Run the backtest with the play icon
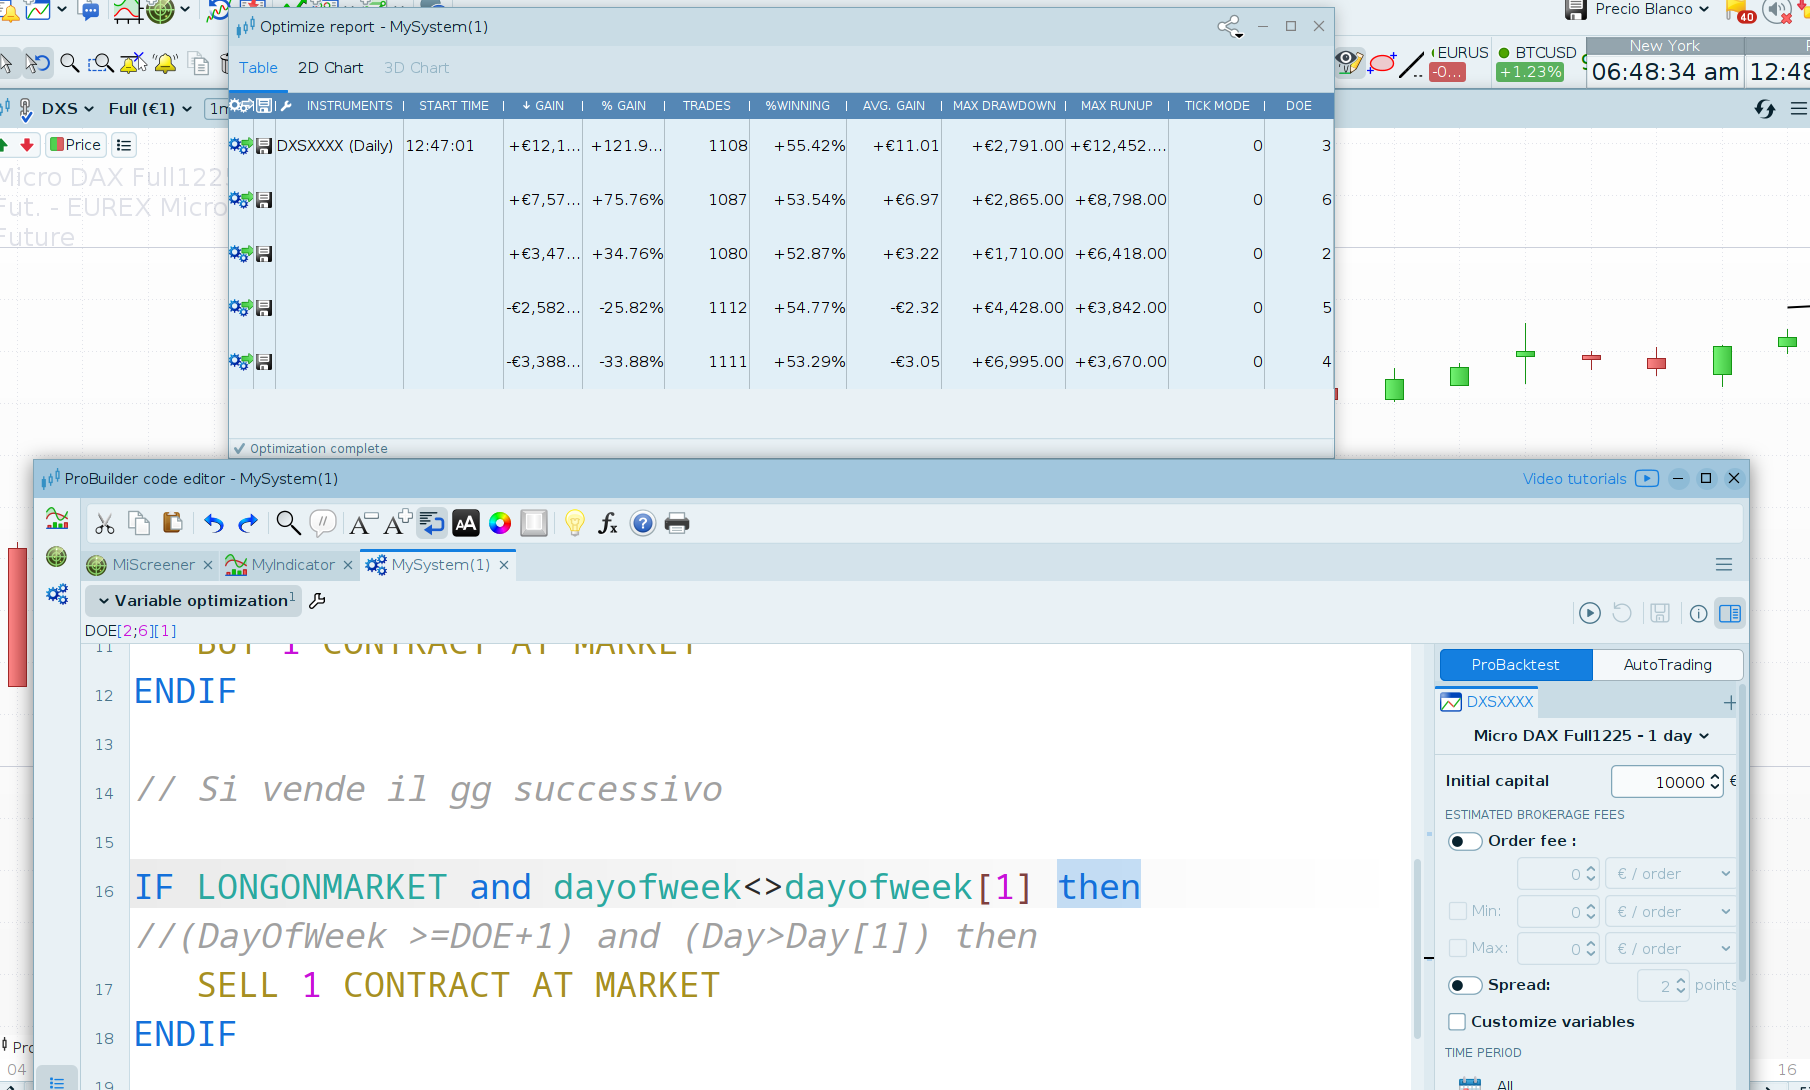The image size is (1810, 1090). click(x=1589, y=613)
